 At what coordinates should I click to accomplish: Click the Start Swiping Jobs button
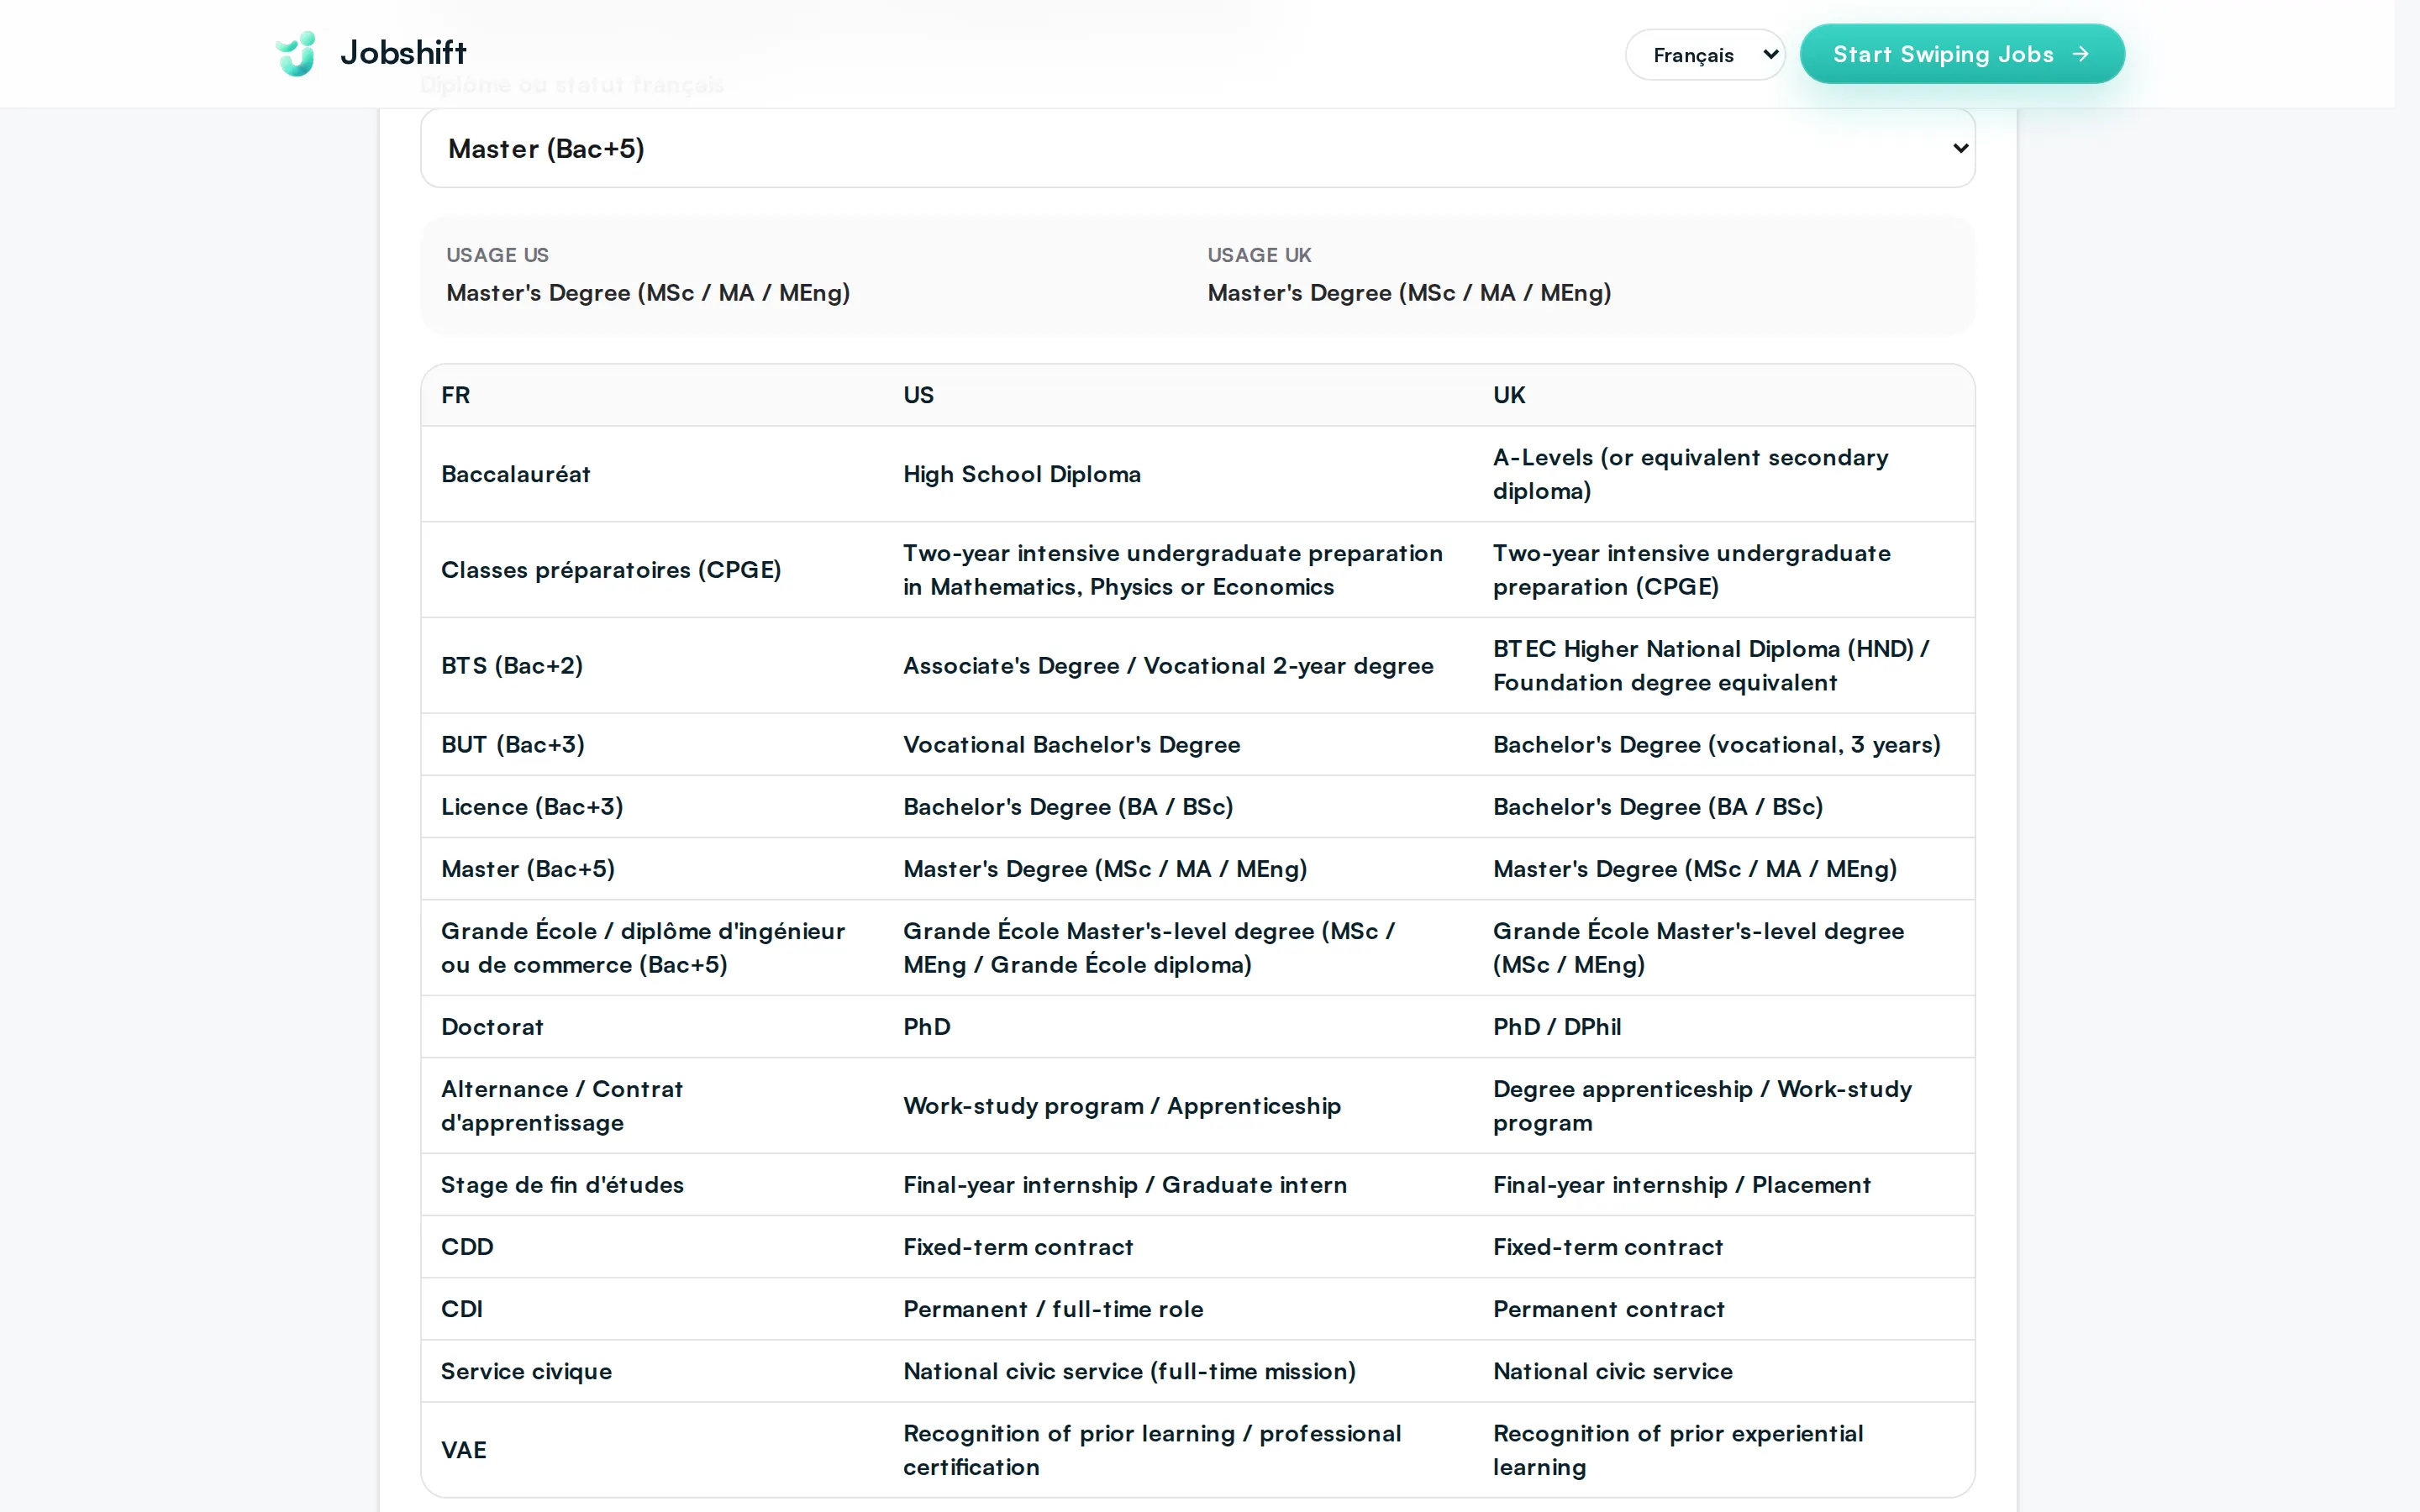(x=1961, y=54)
